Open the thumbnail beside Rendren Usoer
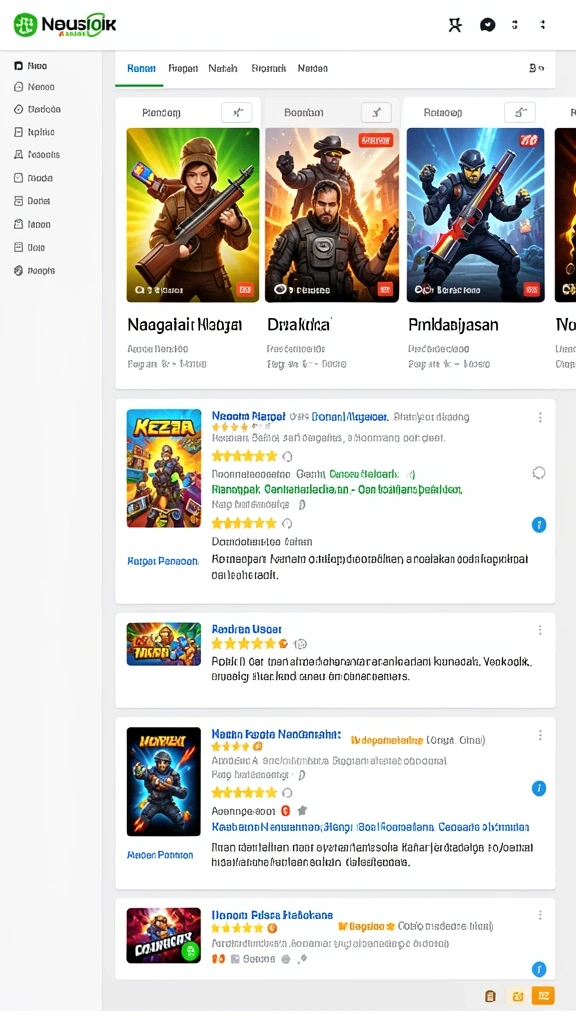 (x=164, y=644)
